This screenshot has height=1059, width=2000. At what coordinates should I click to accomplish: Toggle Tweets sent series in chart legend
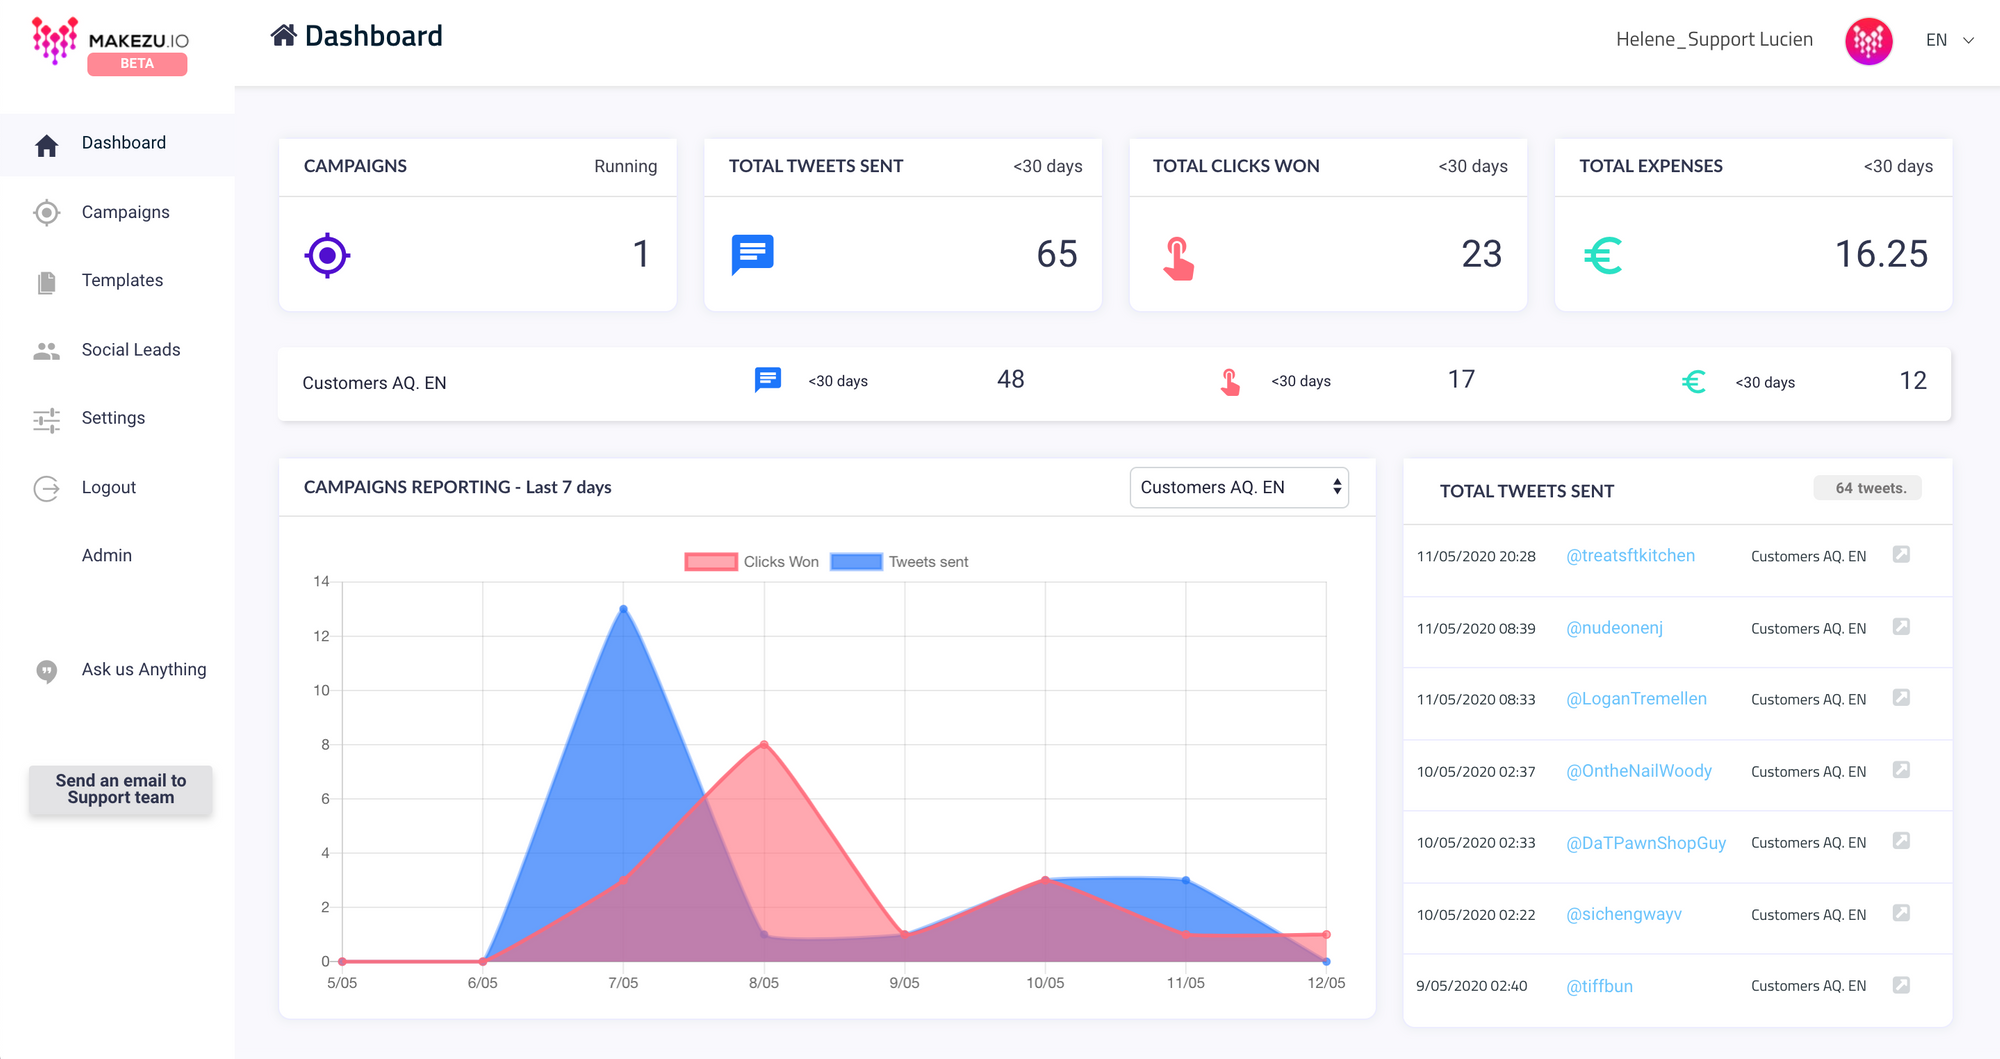coord(899,562)
